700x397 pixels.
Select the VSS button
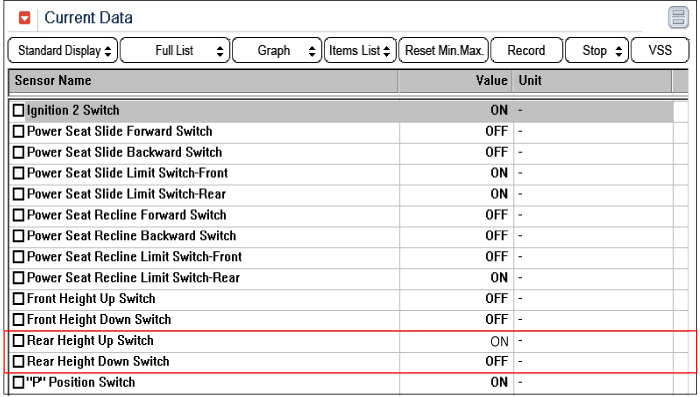click(x=660, y=50)
